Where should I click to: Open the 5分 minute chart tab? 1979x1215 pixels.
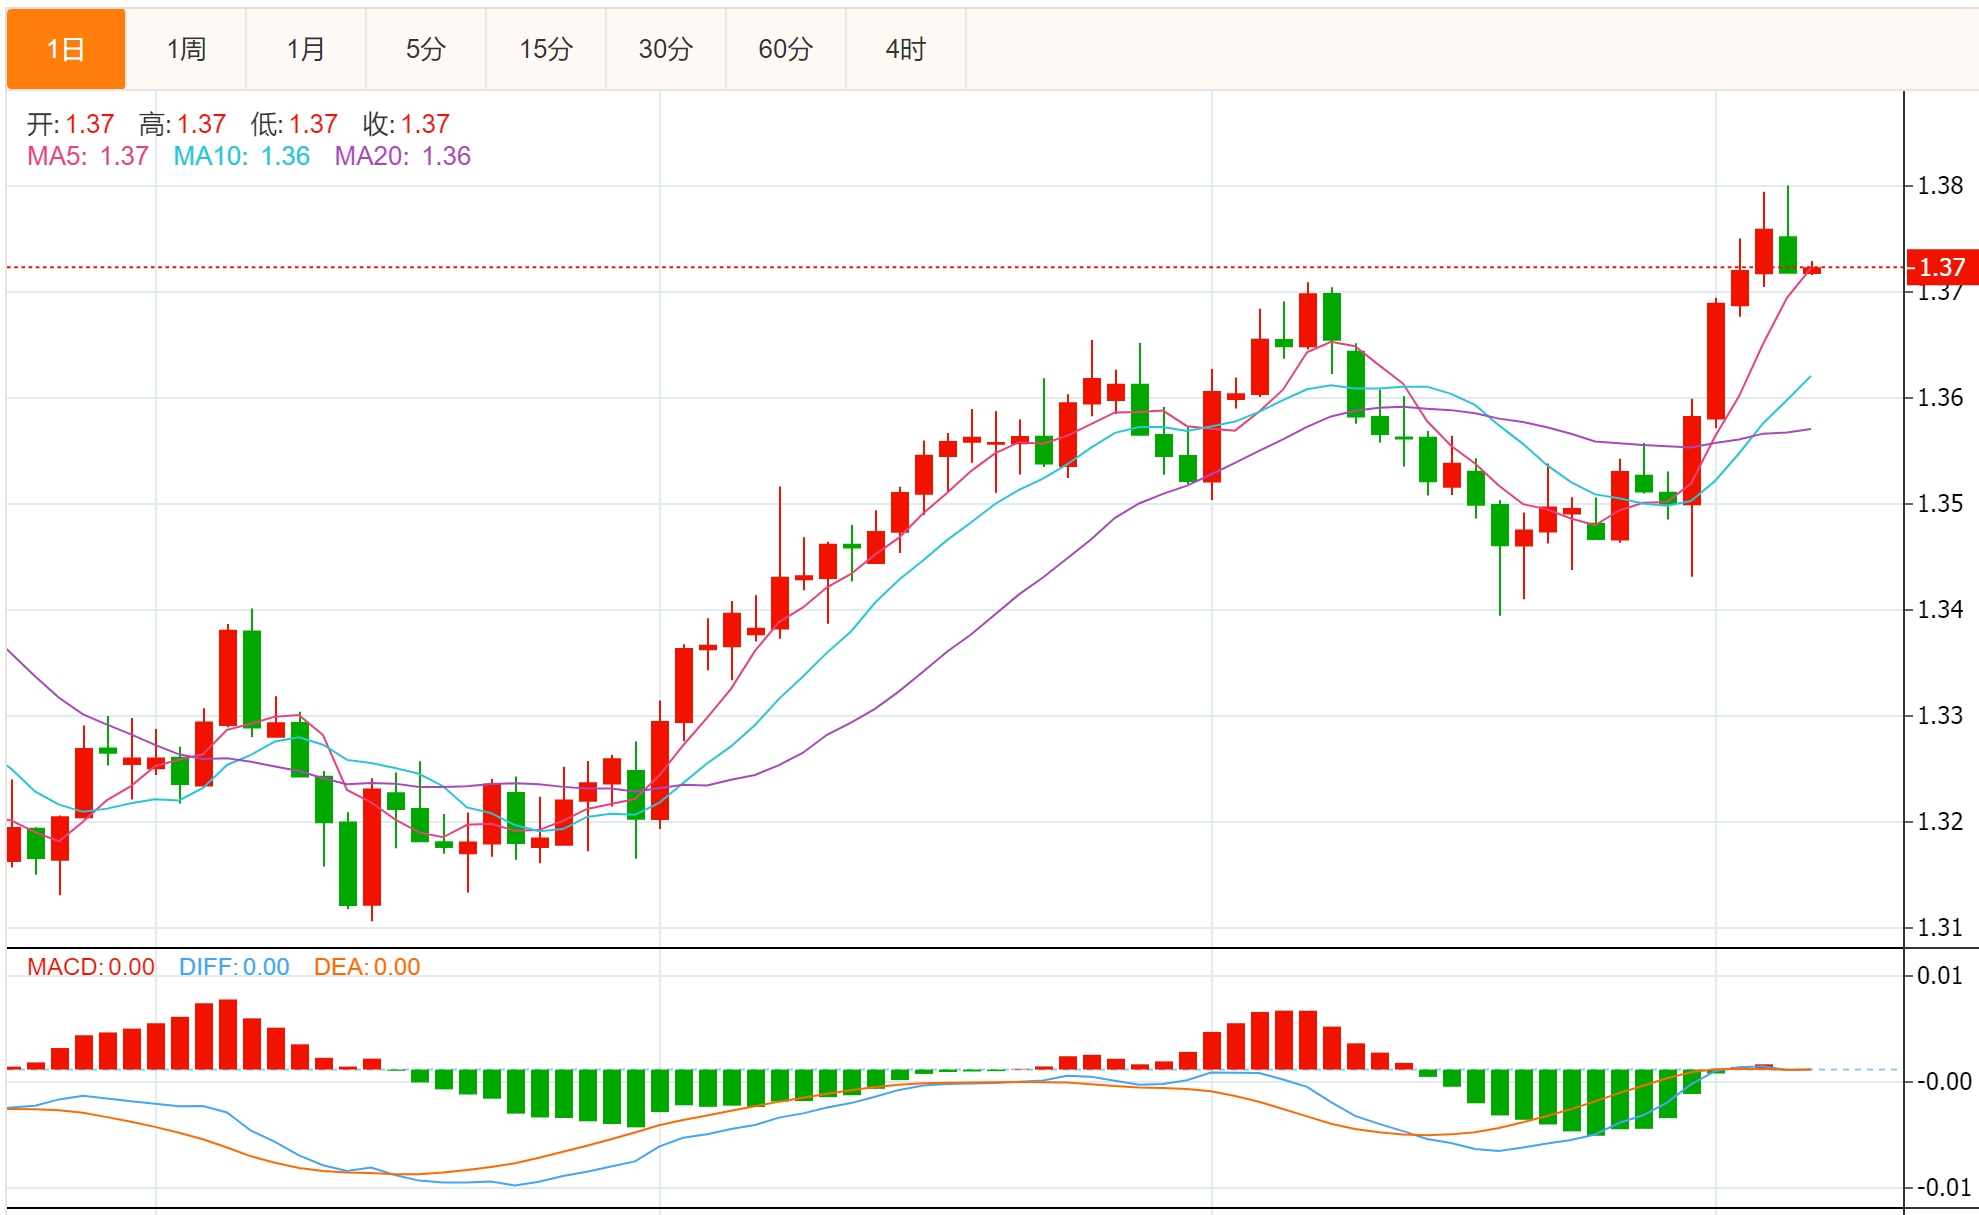click(426, 49)
